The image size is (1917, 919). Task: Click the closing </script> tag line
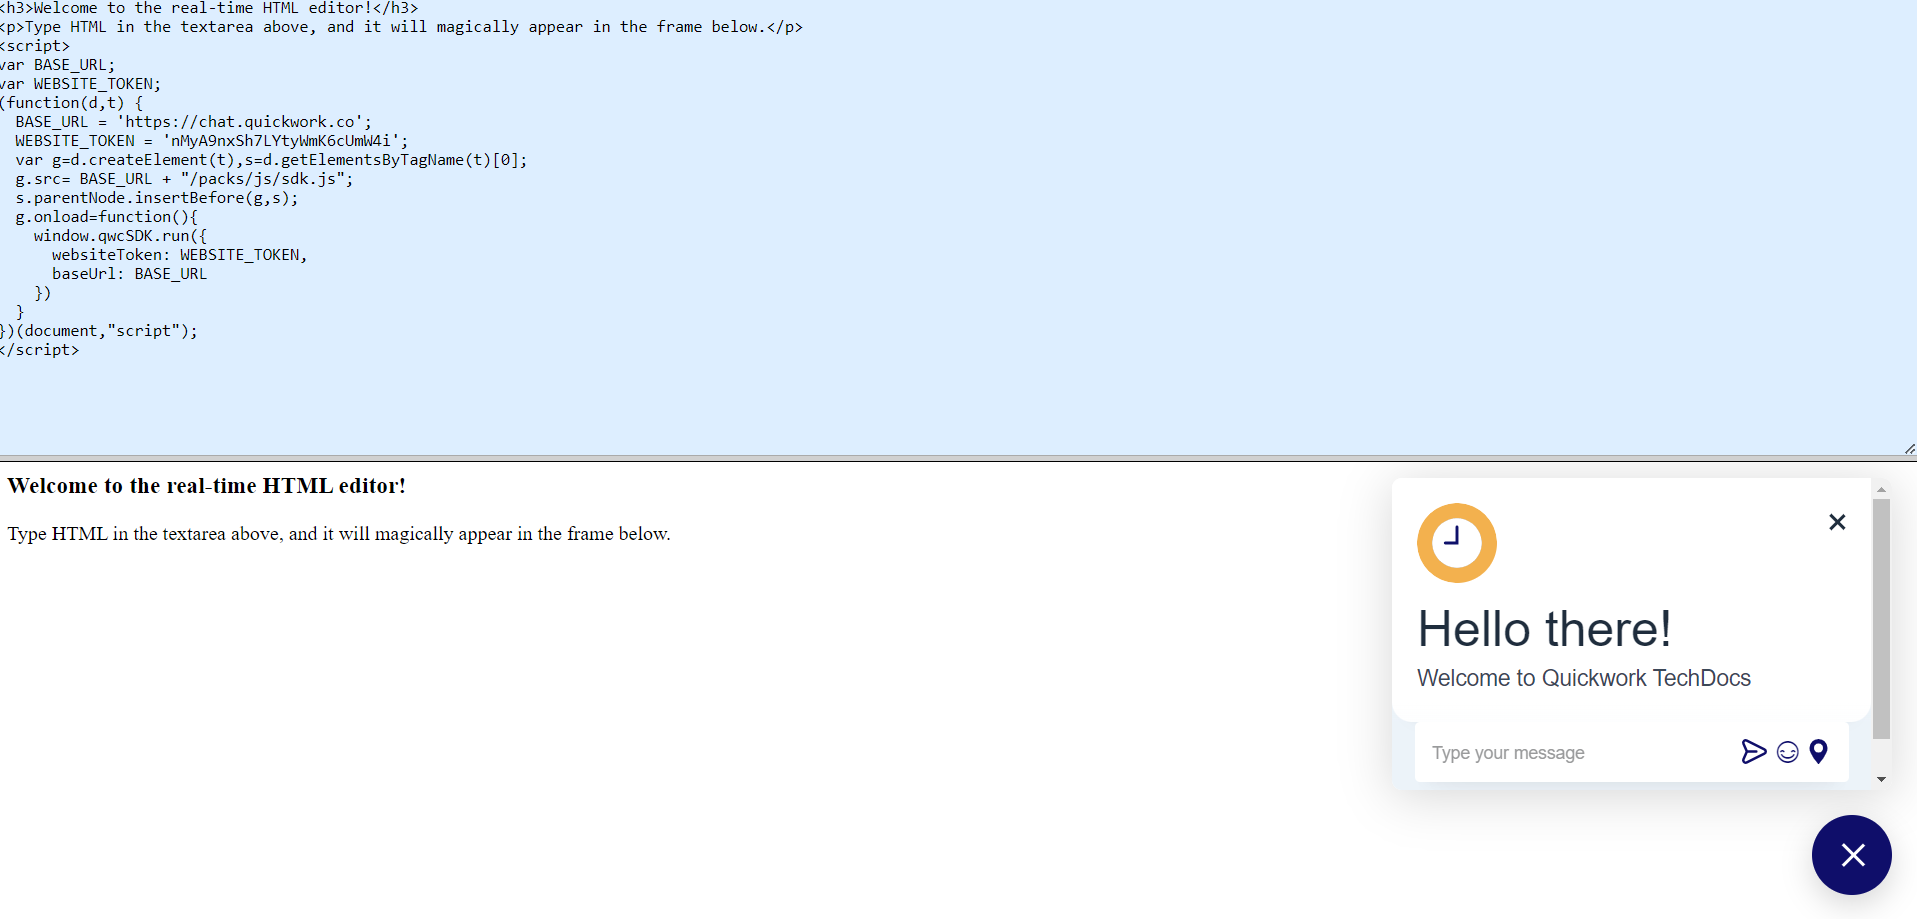click(x=39, y=350)
